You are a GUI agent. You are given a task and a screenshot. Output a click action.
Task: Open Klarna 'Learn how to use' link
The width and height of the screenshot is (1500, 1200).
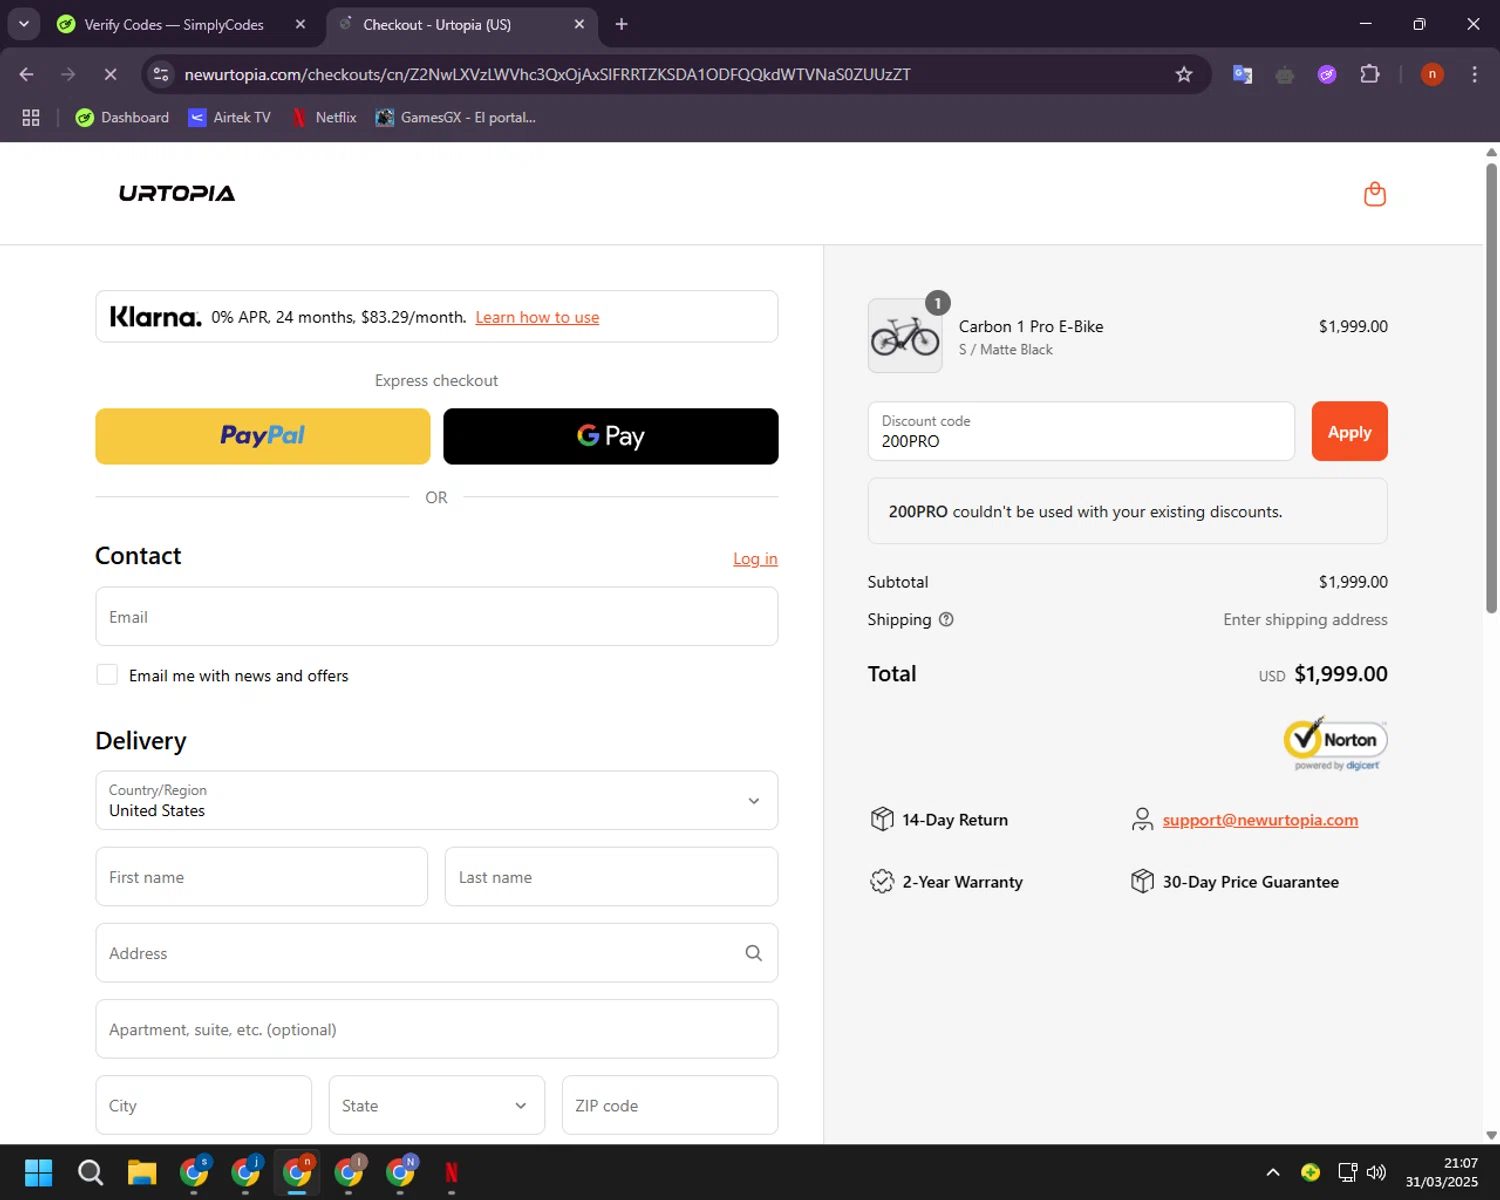coord(537,317)
